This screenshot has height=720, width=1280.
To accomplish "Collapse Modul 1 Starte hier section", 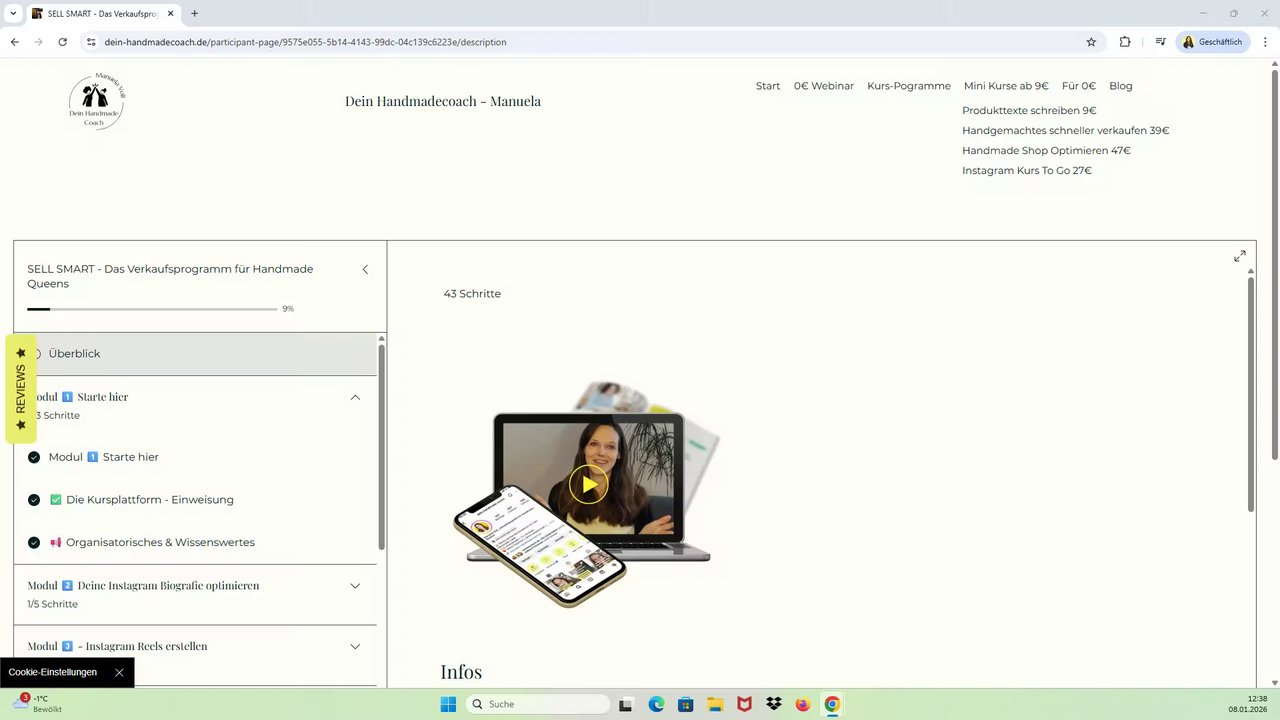I will tap(355, 397).
